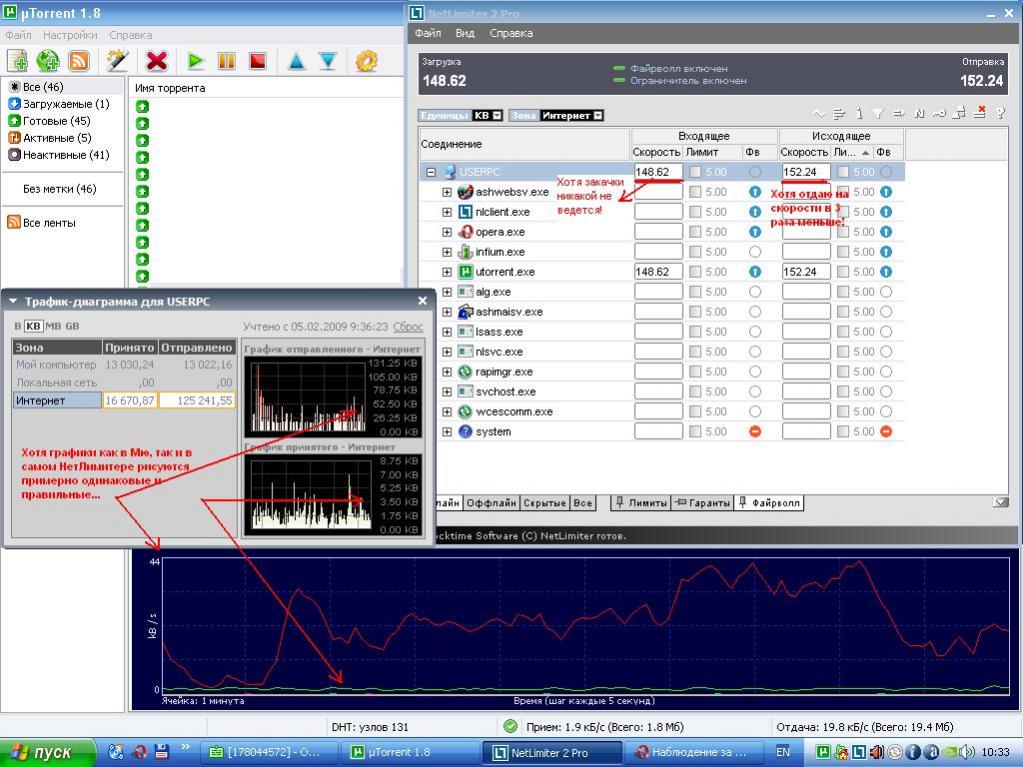The height and width of the screenshot is (767, 1023).
Task: Click the red Stop torrent icon
Action: (x=258, y=61)
